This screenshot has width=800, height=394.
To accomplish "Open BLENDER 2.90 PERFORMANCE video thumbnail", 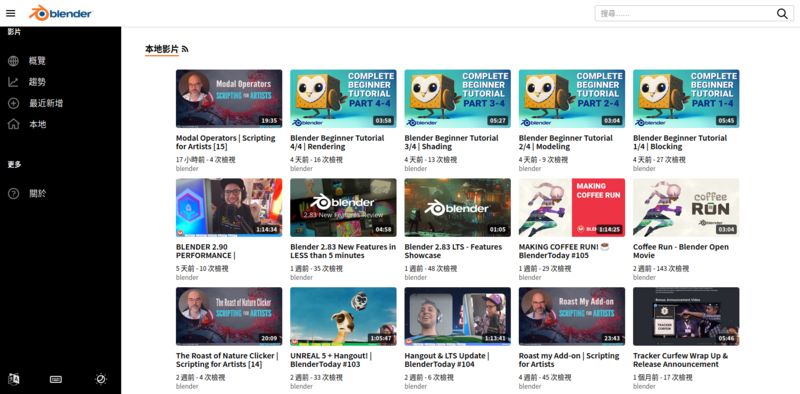I will tap(229, 207).
